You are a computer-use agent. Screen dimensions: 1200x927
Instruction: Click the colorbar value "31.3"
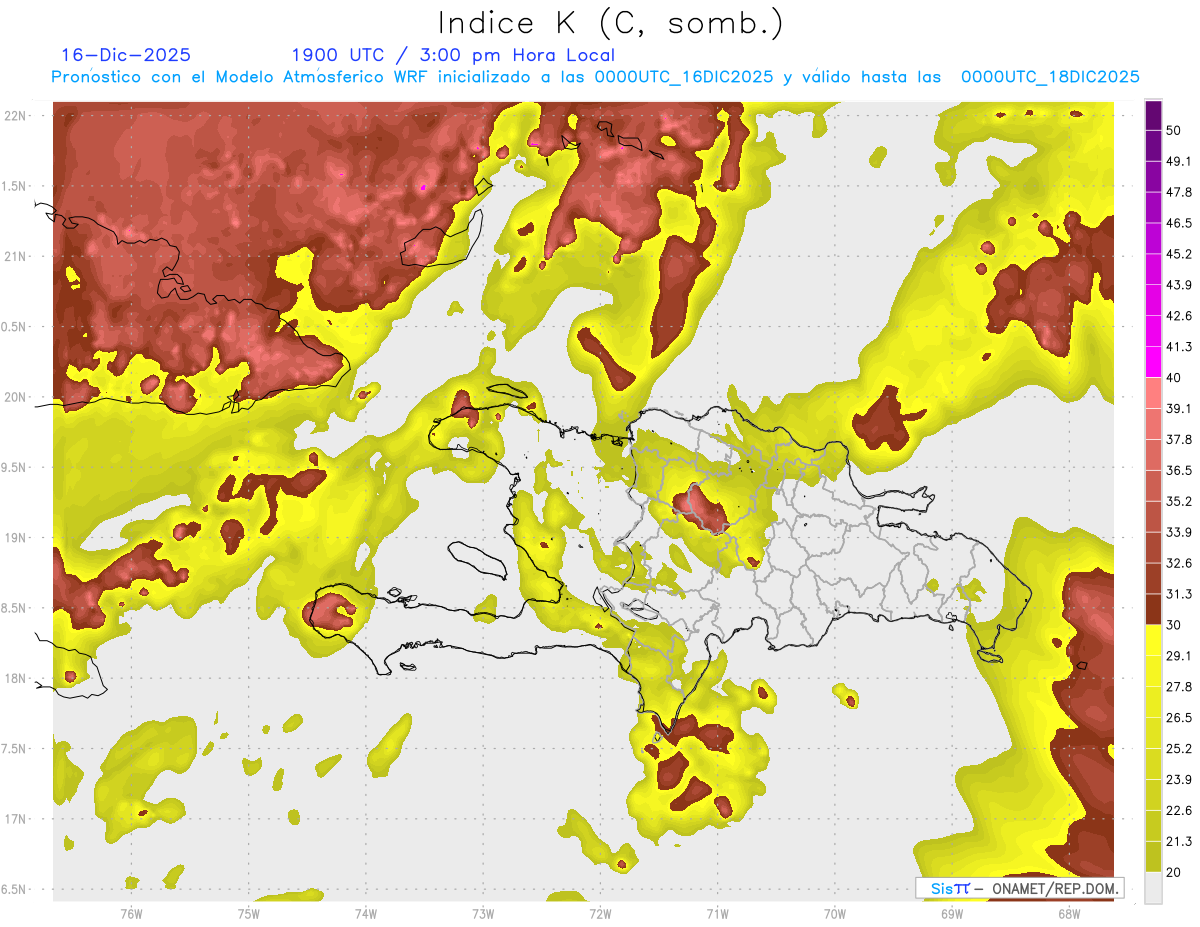click(x=1178, y=594)
